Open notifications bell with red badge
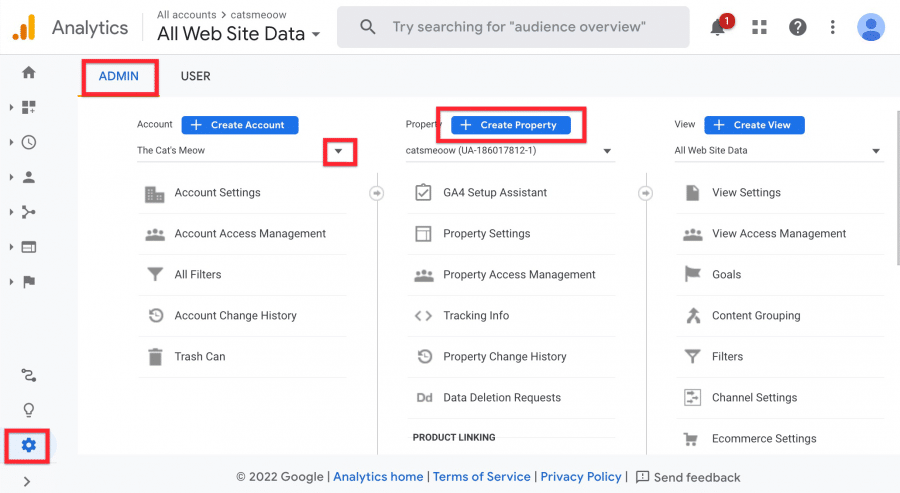This screenshot has height=493, width=900. pos(719,26)
